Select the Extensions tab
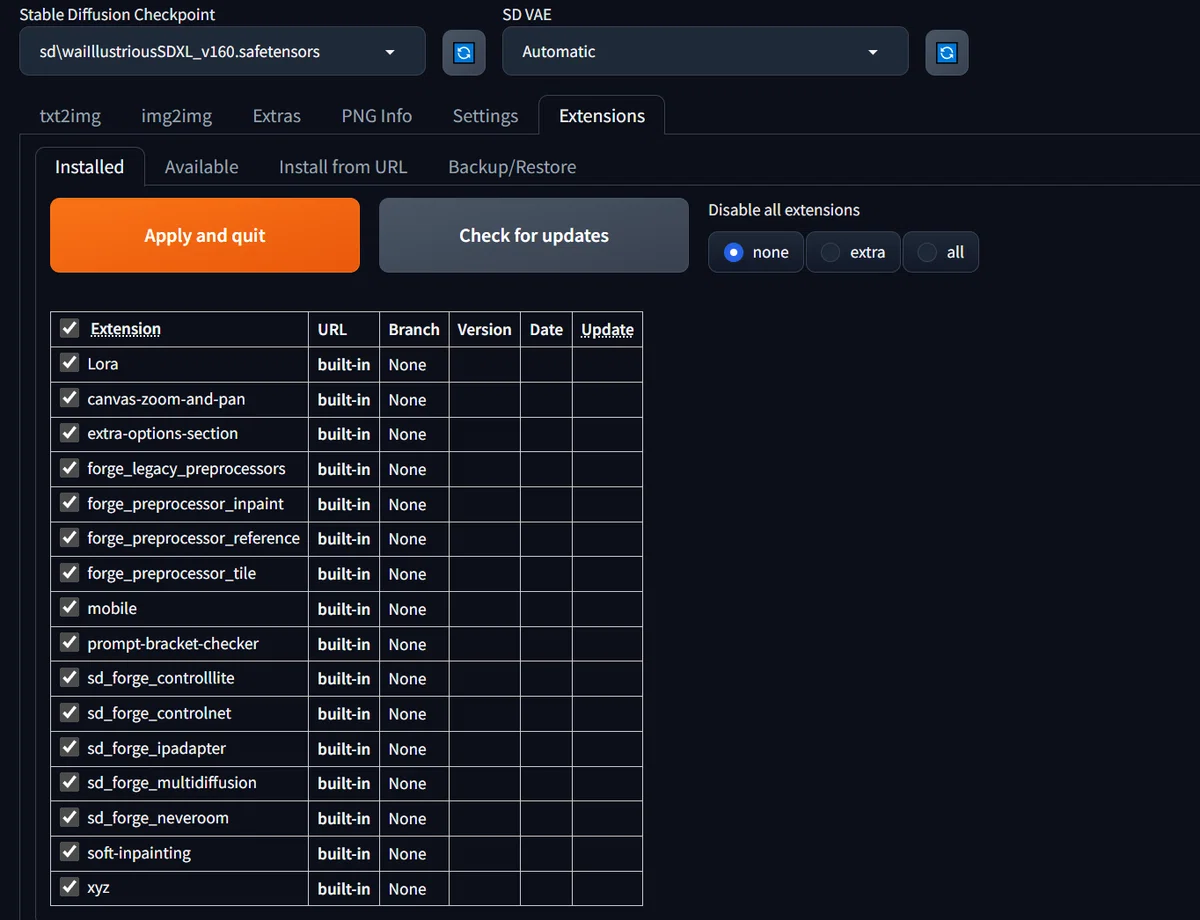The height and width of the screenshot is (920, 1200). click(x=602, y=116)
